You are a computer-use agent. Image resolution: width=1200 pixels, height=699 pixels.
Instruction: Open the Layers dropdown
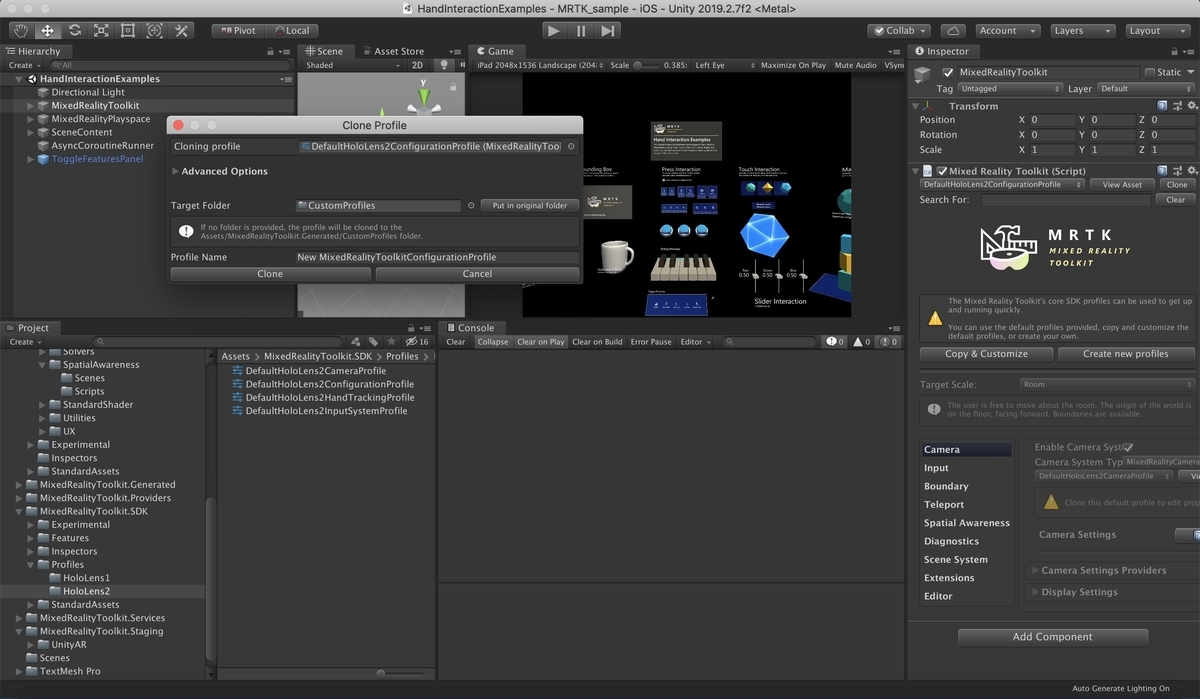tap(1082, 31)
